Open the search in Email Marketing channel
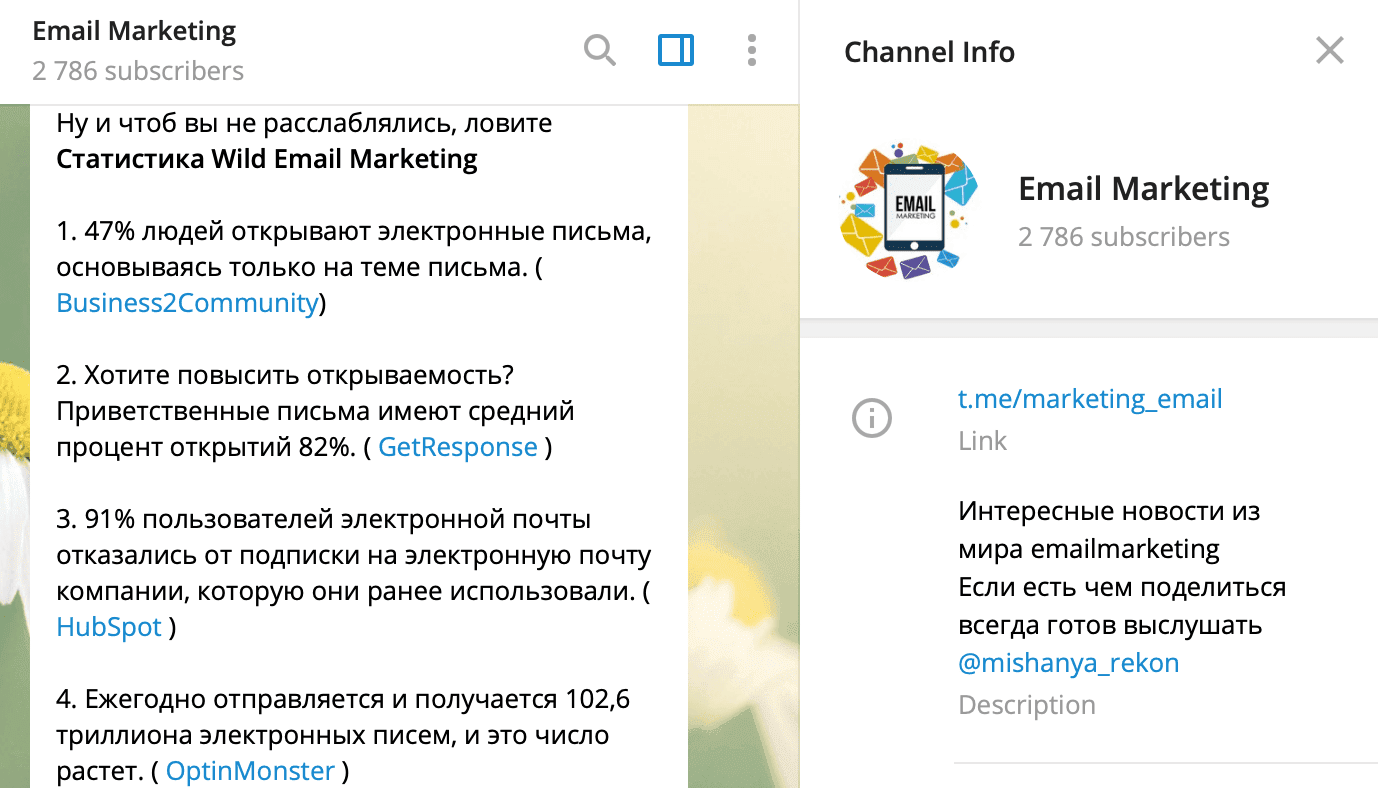Screen dimensions: 1378x788 coord(600,49)
